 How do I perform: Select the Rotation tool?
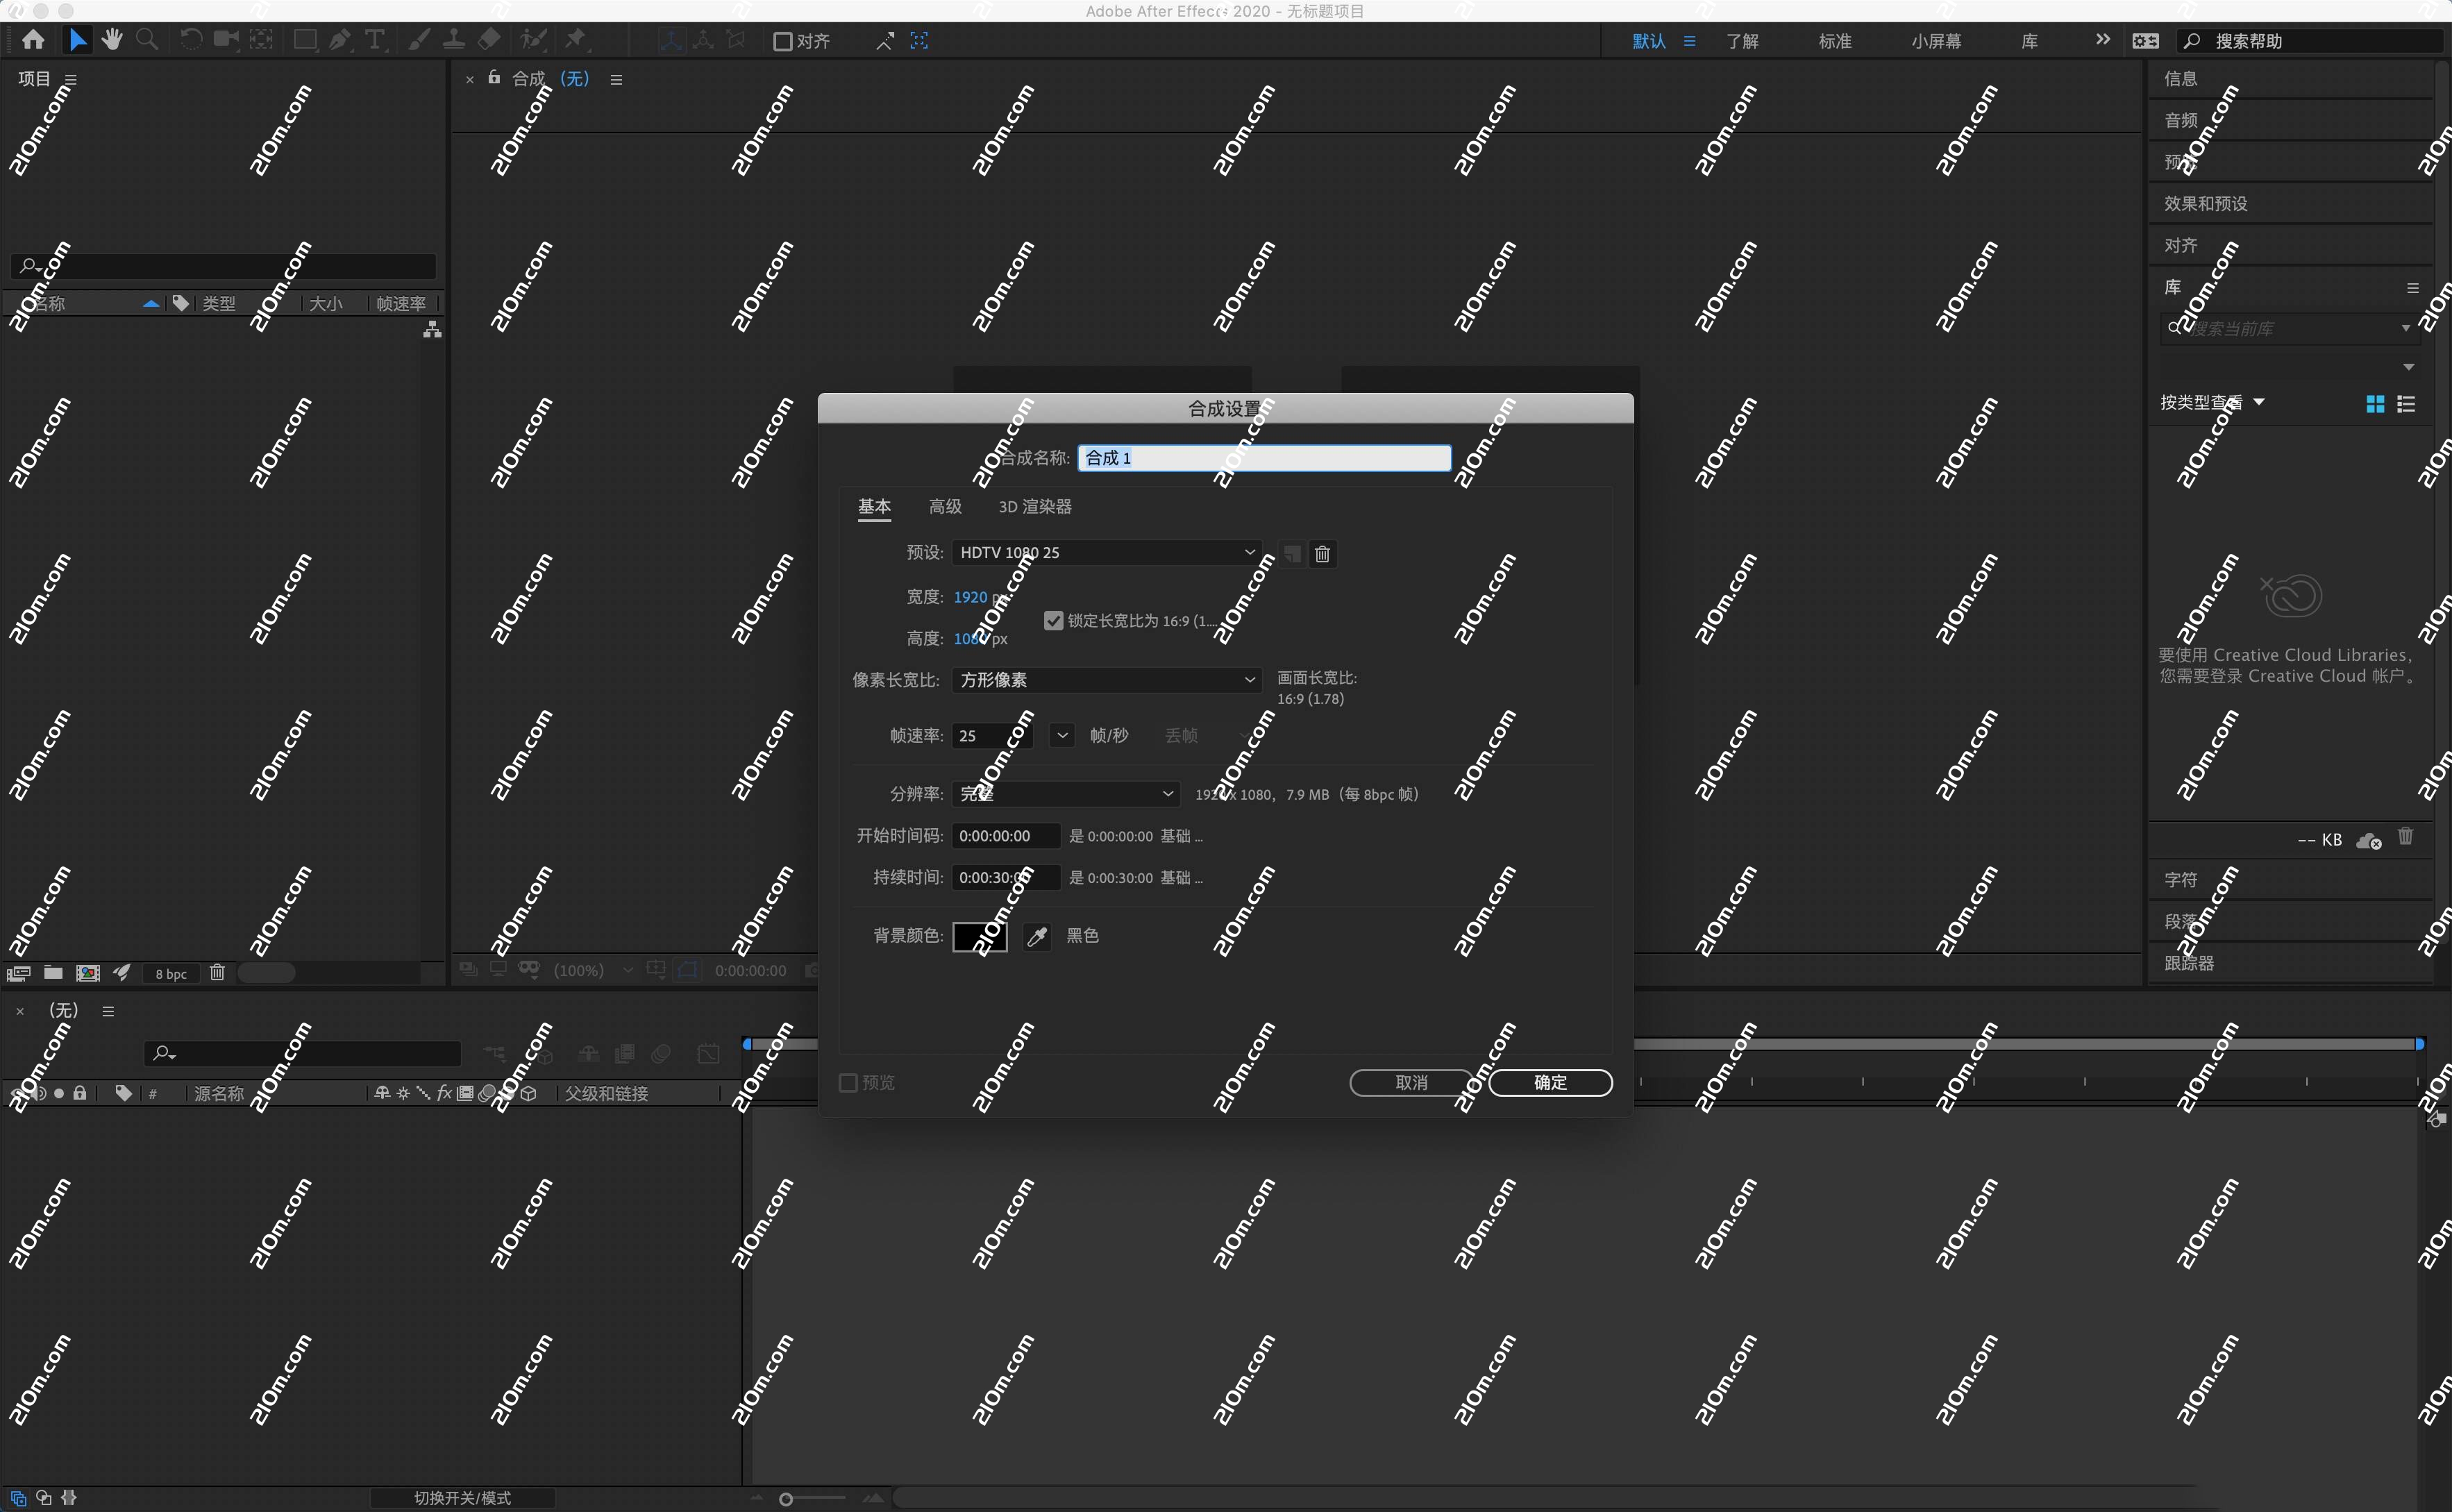190,40
